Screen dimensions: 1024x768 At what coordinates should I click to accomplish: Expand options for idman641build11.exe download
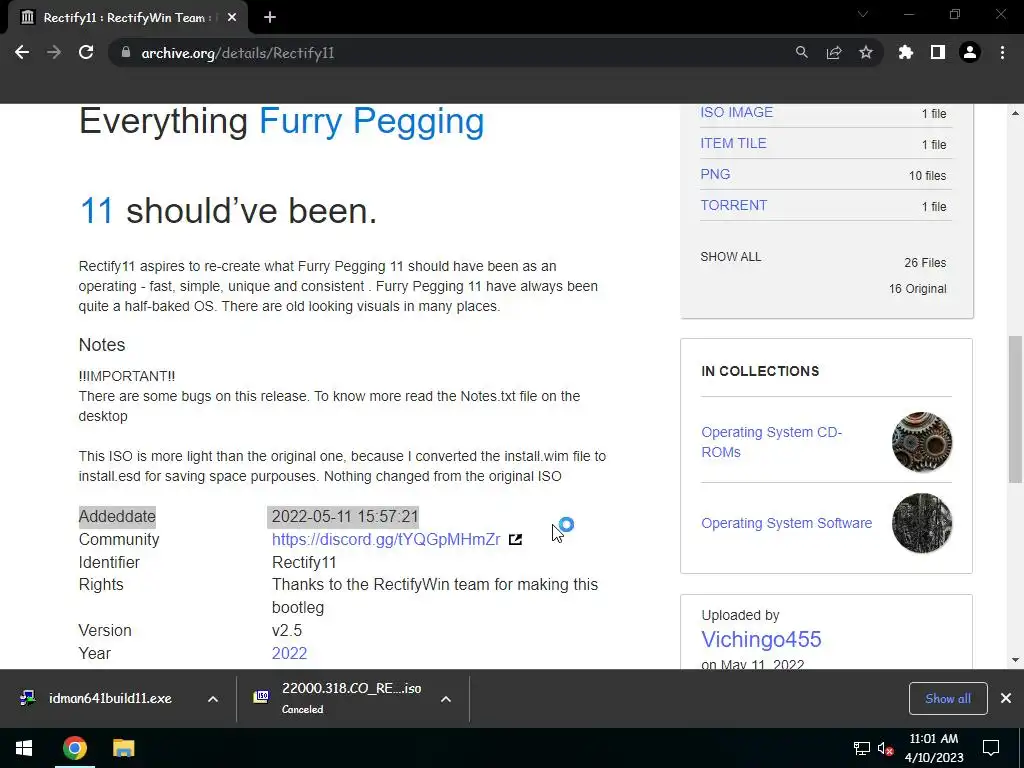coord(213,699)
